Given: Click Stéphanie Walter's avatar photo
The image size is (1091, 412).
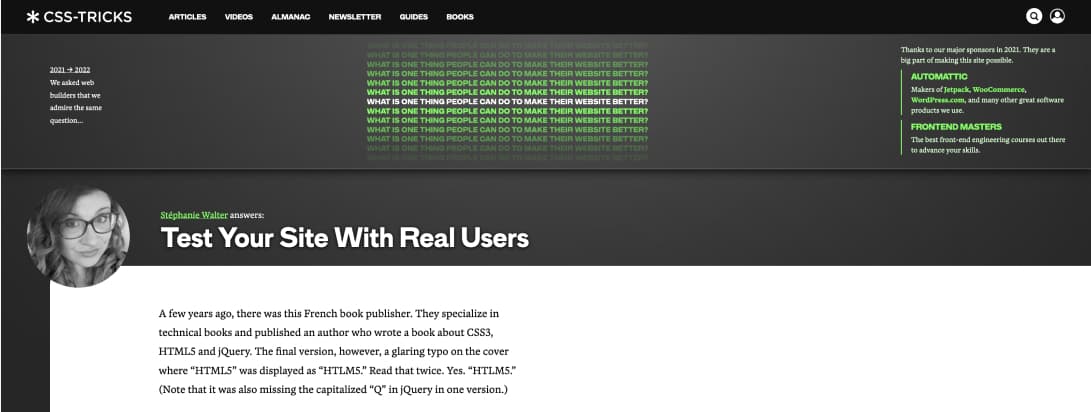Looking at the screenshot, I should tap(78, 236).
